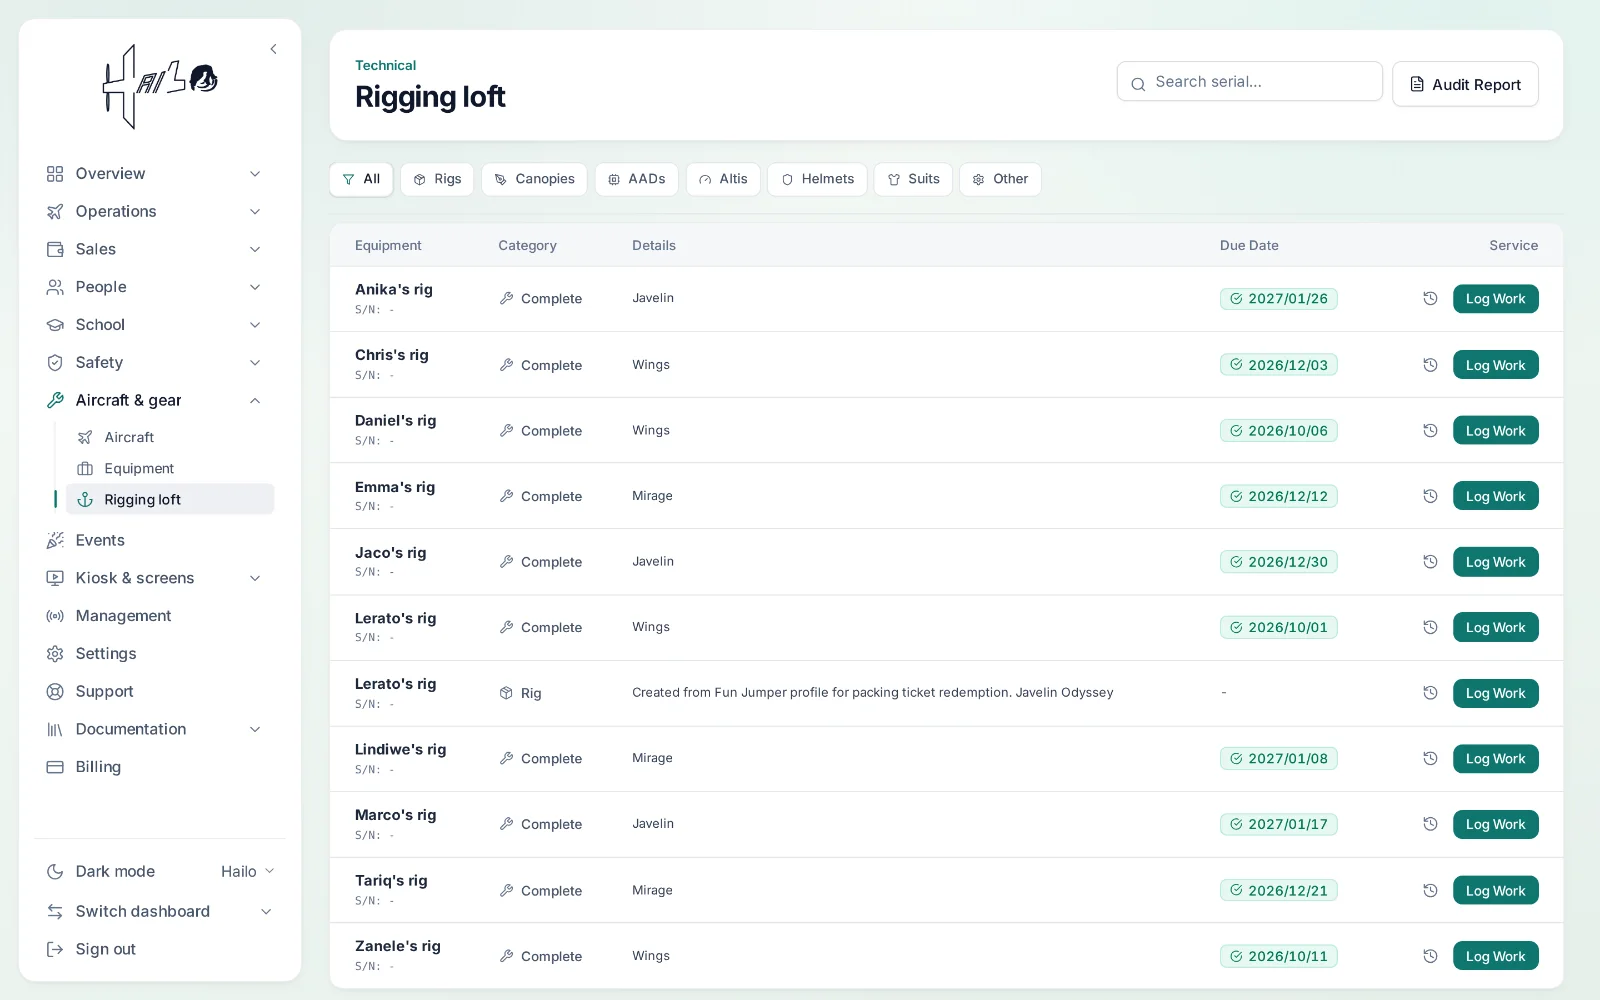Open Rigging loft in the sidebar
The width and height of the screenshot is (1600, 1000).
[x=170, y=500]
